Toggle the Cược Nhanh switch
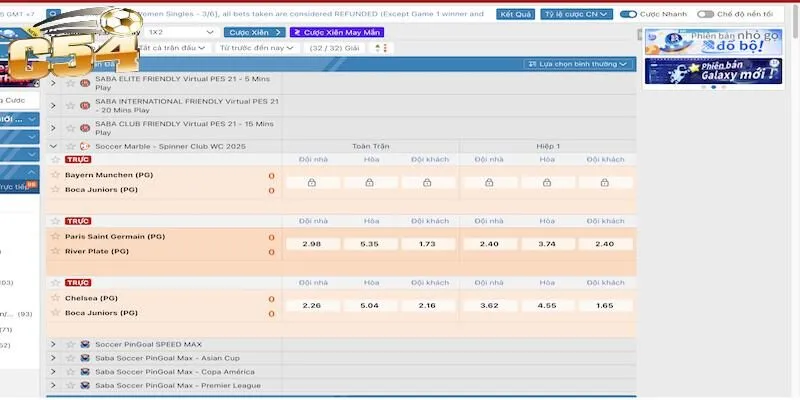800x400 pixels. (628, 15)
